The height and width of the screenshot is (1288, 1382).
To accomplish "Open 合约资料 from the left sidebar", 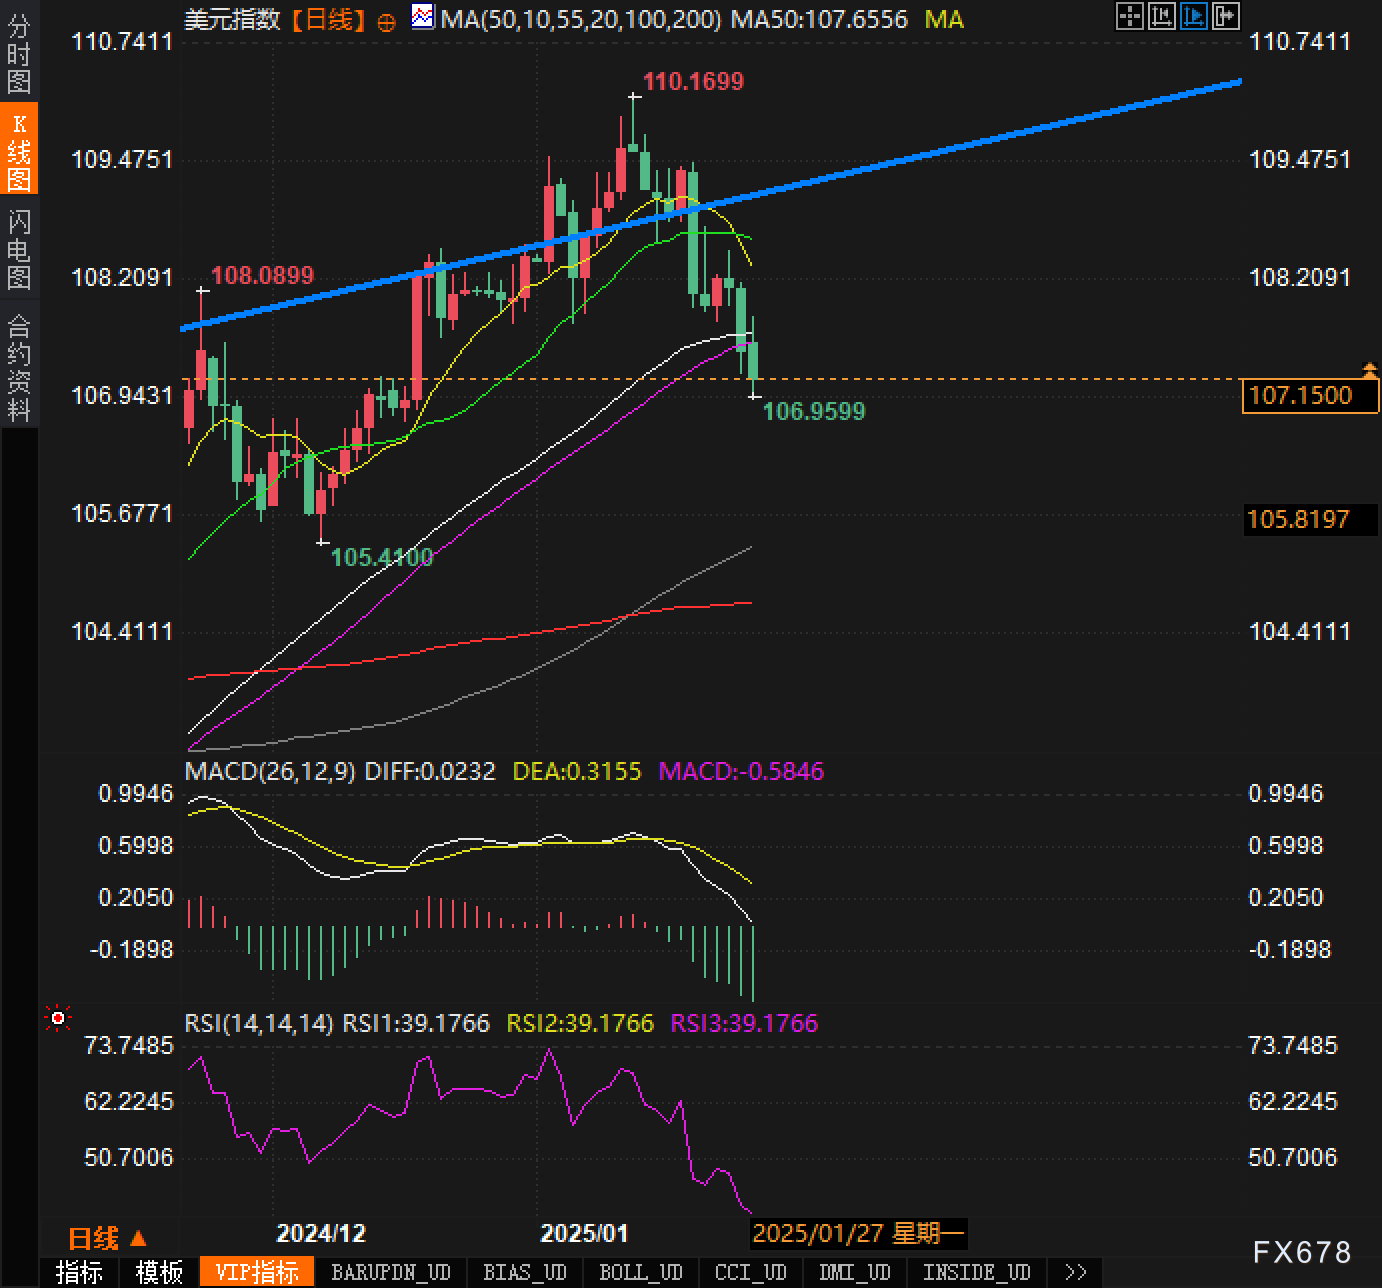I will click(19, 368).
